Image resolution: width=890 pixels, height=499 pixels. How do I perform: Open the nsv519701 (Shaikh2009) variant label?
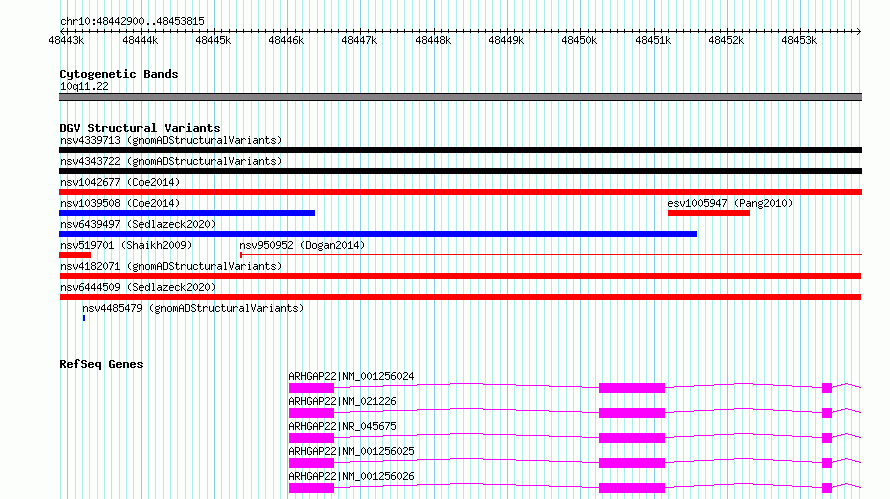[126, 245]
